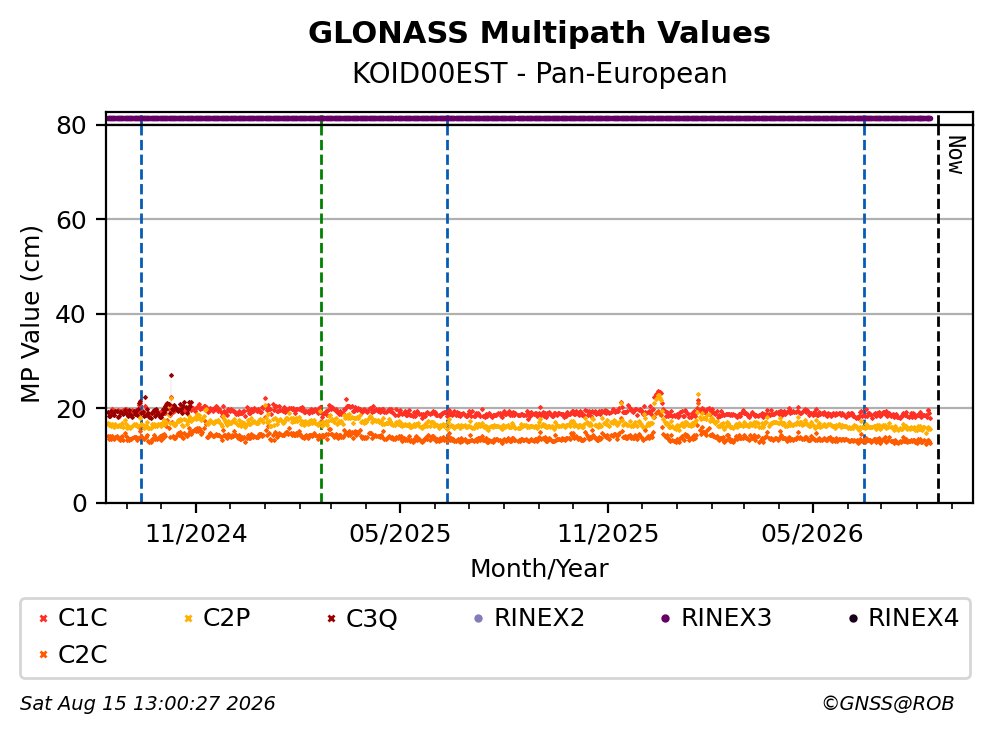
Task: Click the RINEX2 legend dot
Action: (478, 618)
